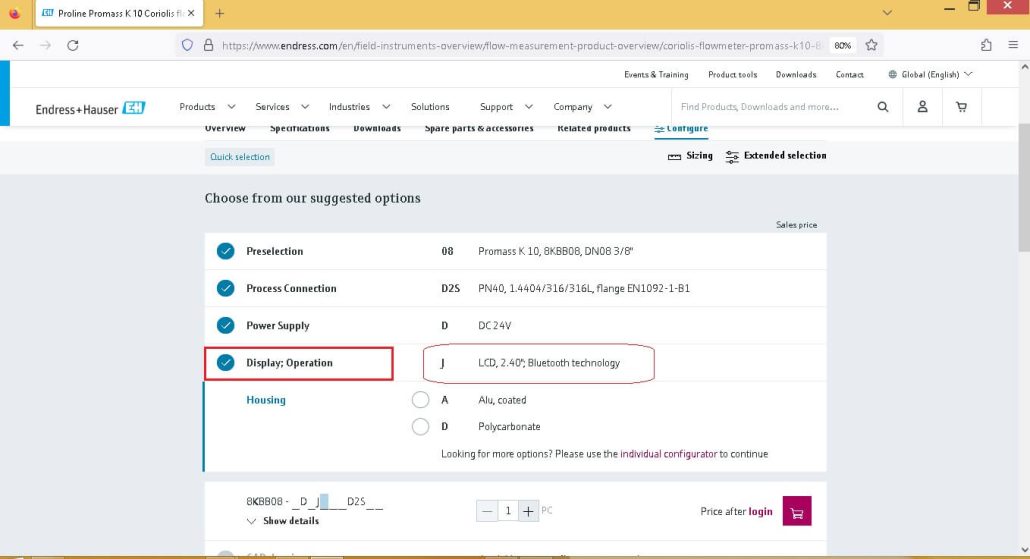Image resolution: width=1030 pixels, height=559 pixels.
Task: Open the Firefox extensions menu
Action: click(x=986, y=45)
